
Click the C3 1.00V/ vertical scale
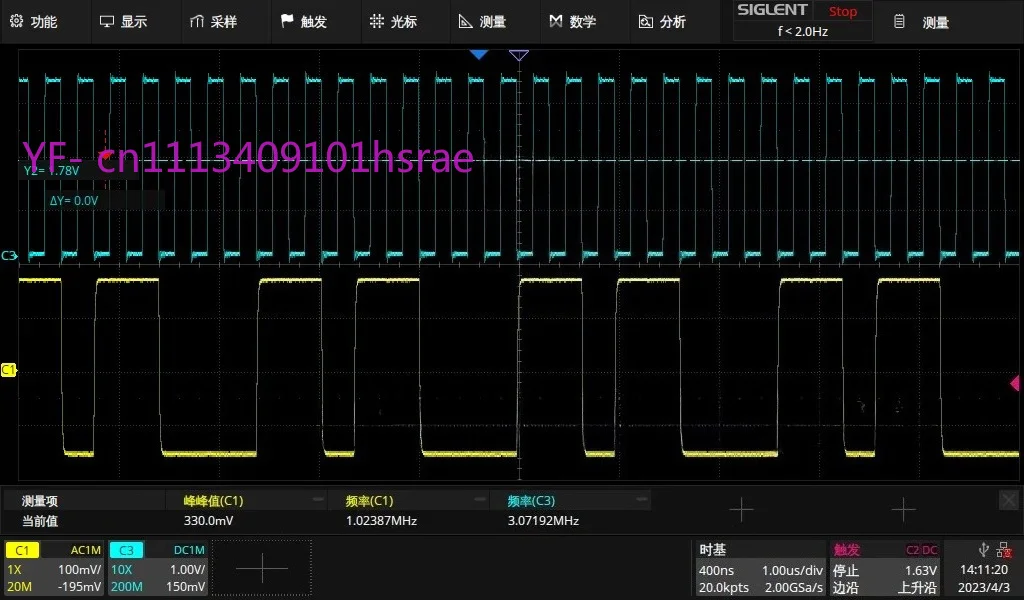[x=187, y=569]
